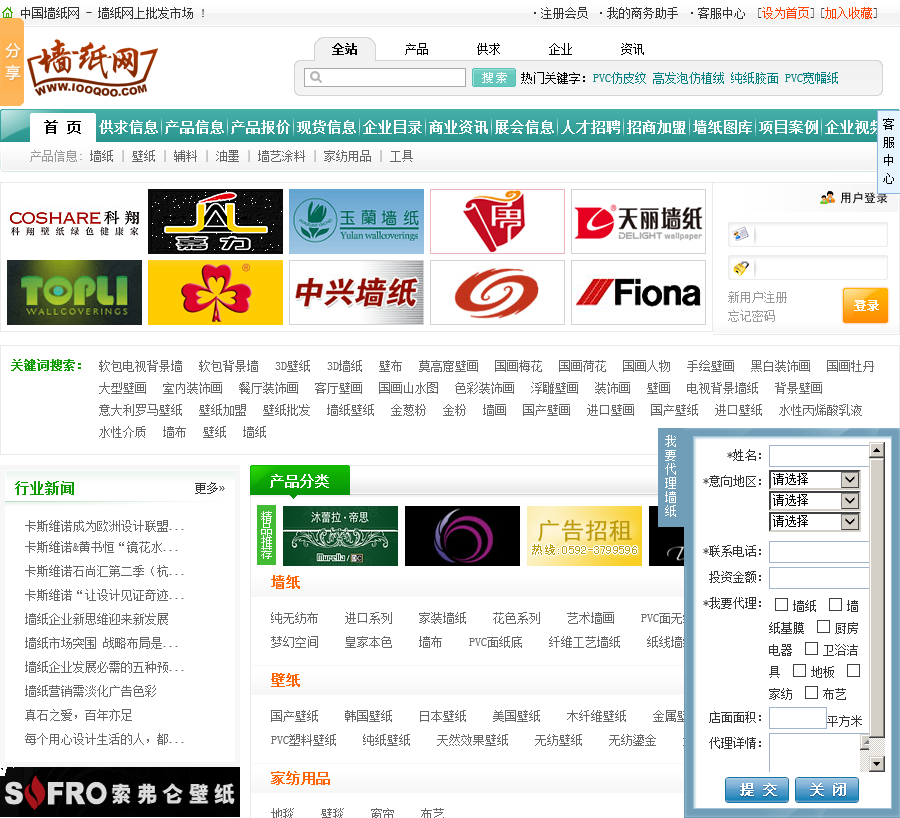Click the 我要代理墙纸 vertical side tab
The height and width of the screenshot is (818, 900).
(x=670, y=476)
